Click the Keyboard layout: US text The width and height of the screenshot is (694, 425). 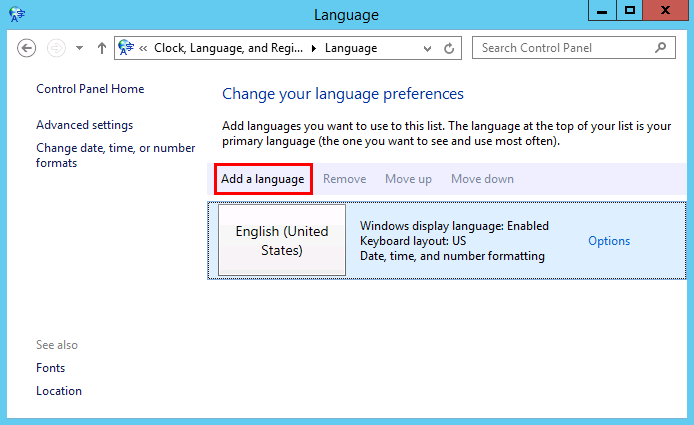(x=413, y=241)
